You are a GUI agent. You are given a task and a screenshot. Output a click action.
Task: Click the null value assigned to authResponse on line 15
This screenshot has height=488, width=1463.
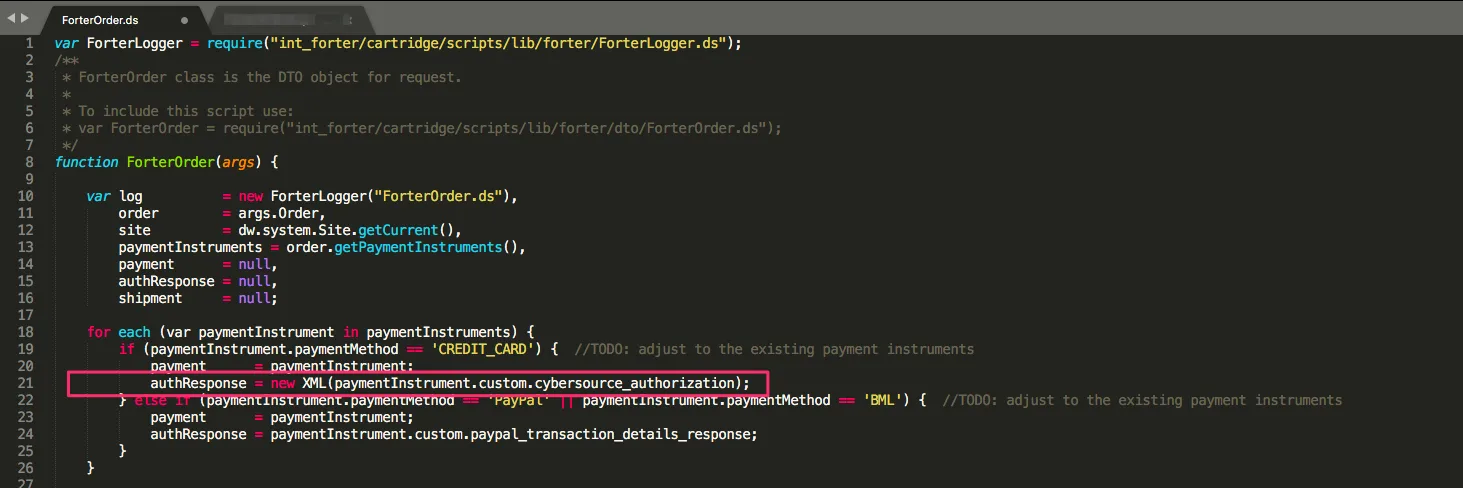point(254,281)
